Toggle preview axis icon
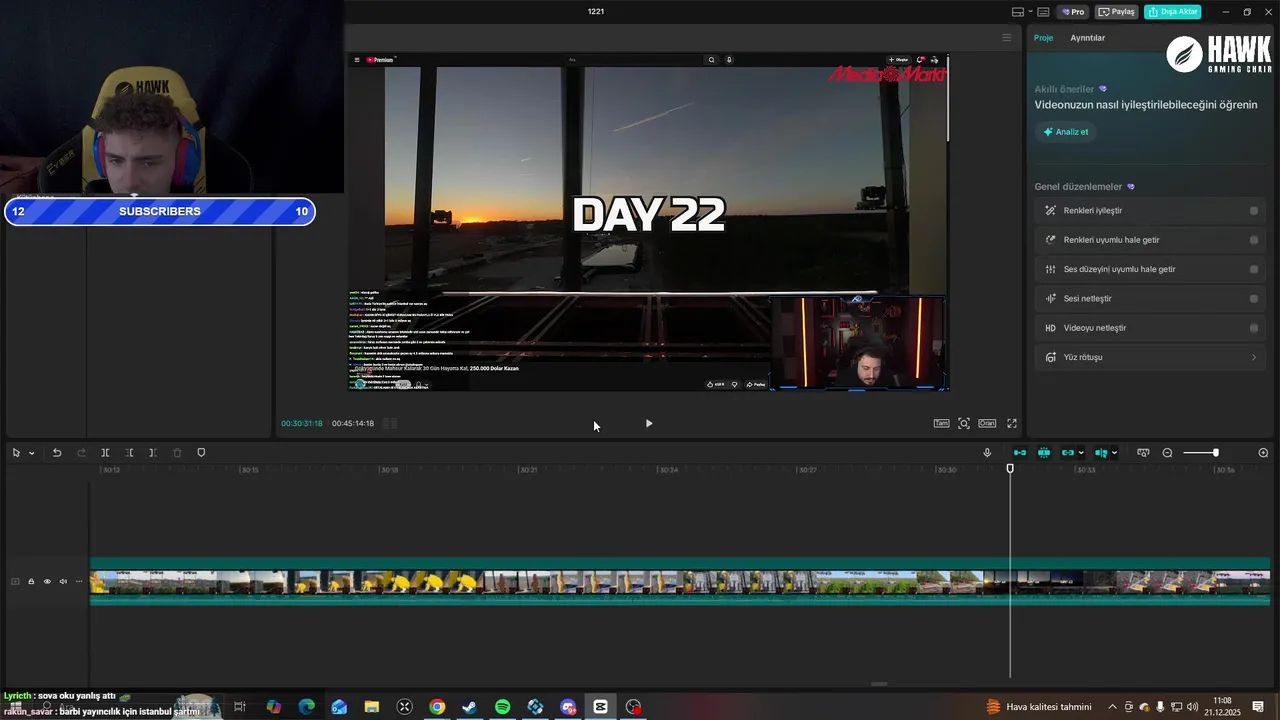This screenshot has width=1280, height=720. click(1101, 453)
